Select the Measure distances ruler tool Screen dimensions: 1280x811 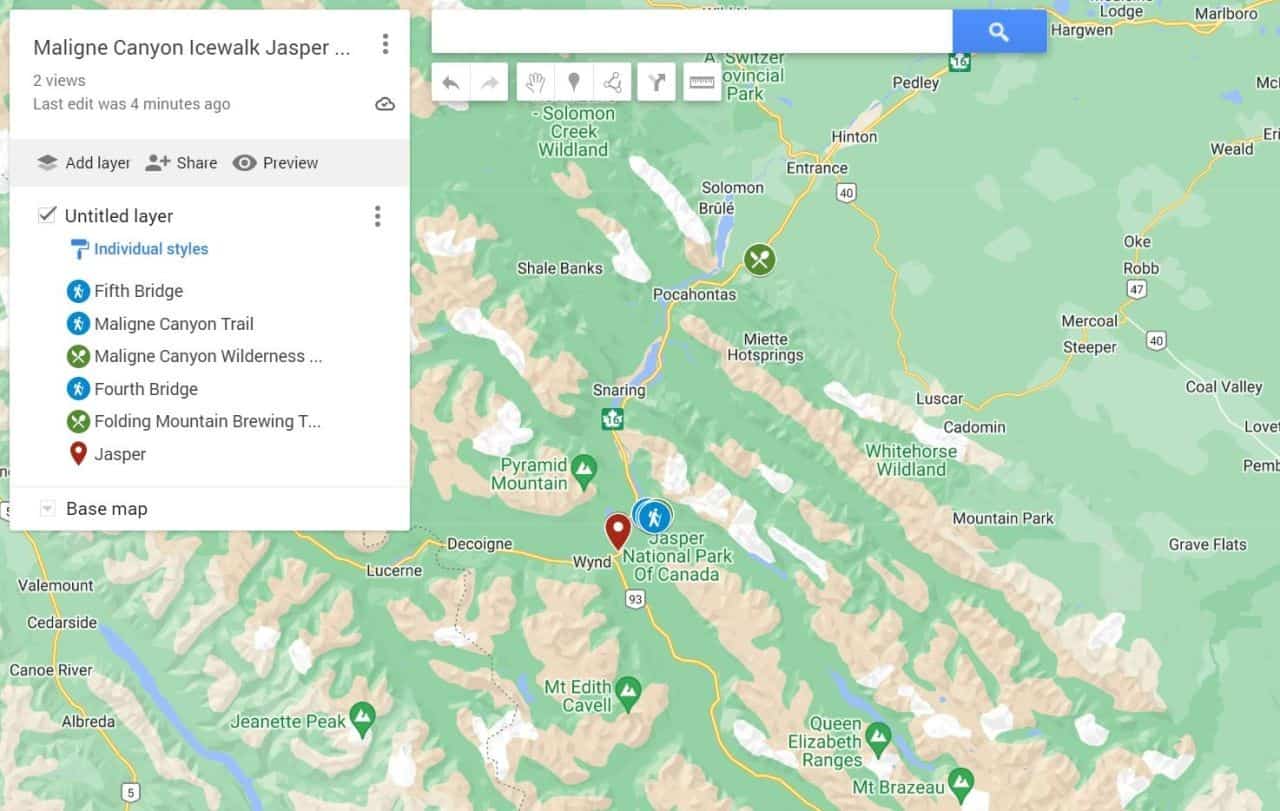click(x=703, y=83)
